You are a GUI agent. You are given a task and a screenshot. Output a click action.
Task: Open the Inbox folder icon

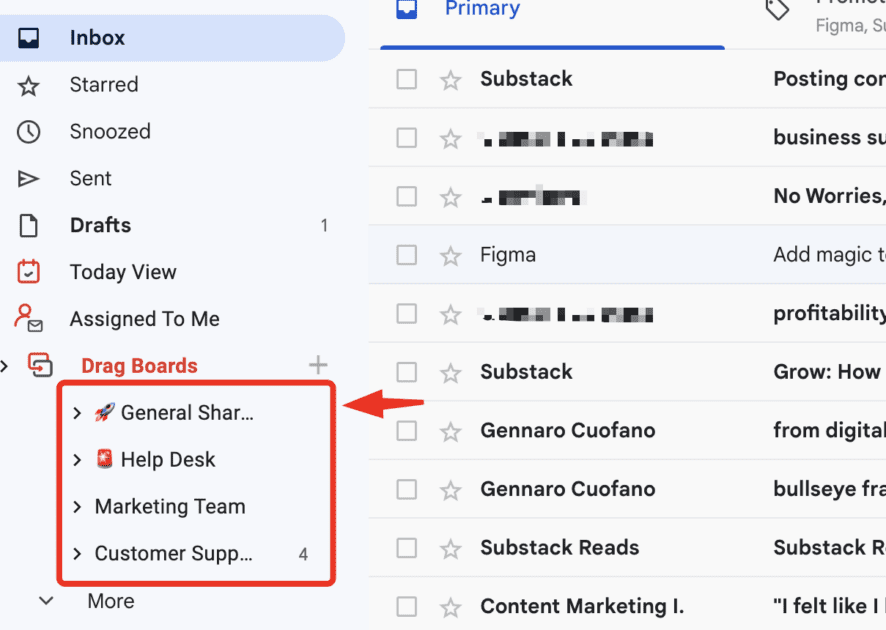pyautogui.click(x=28, y=38)
